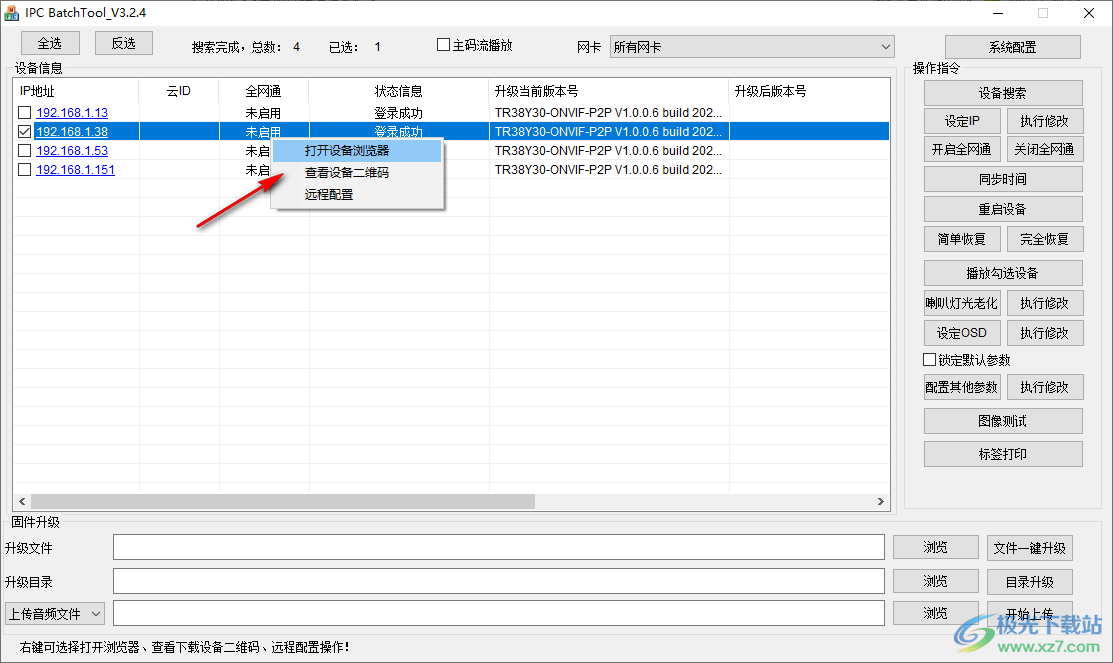This screenshot has height=663, width=1113.
Task: Click 播放勾选设备 to play selected devices
Action: coord(1002,272)
